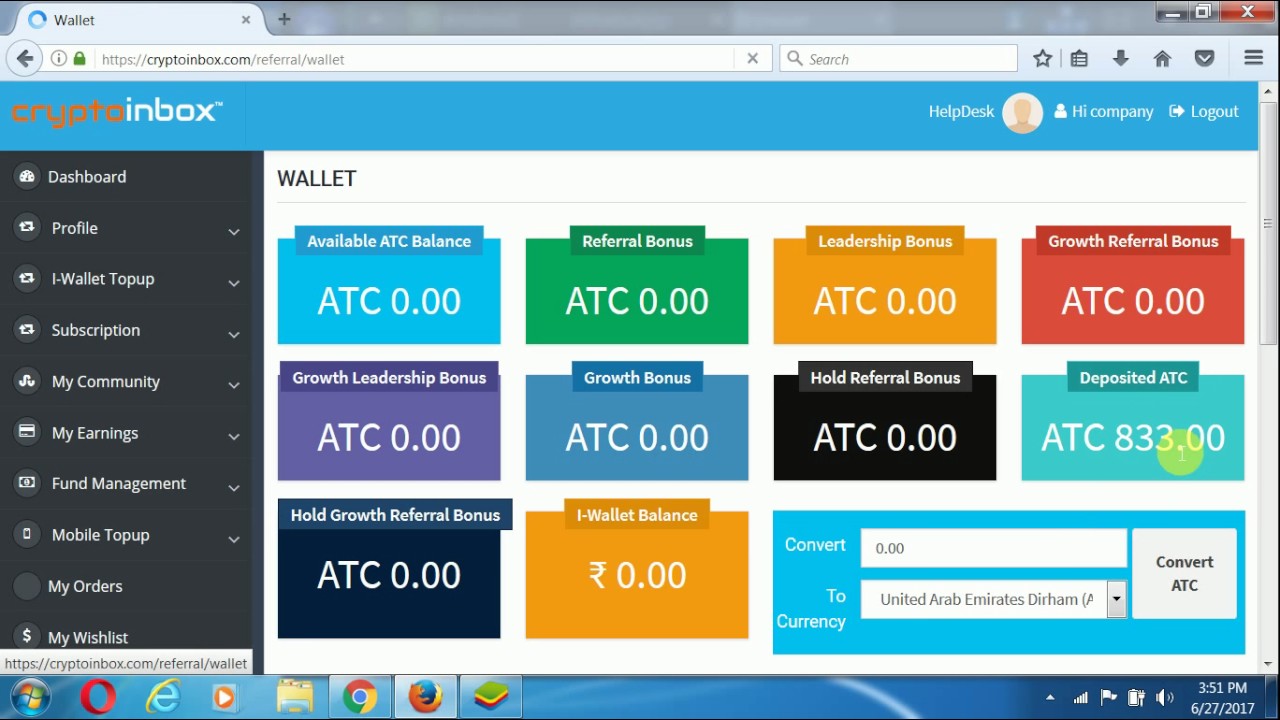1280x720 pixels.
Task: Click the Fund Management sidebar icon
Action: tap(27, 483)
